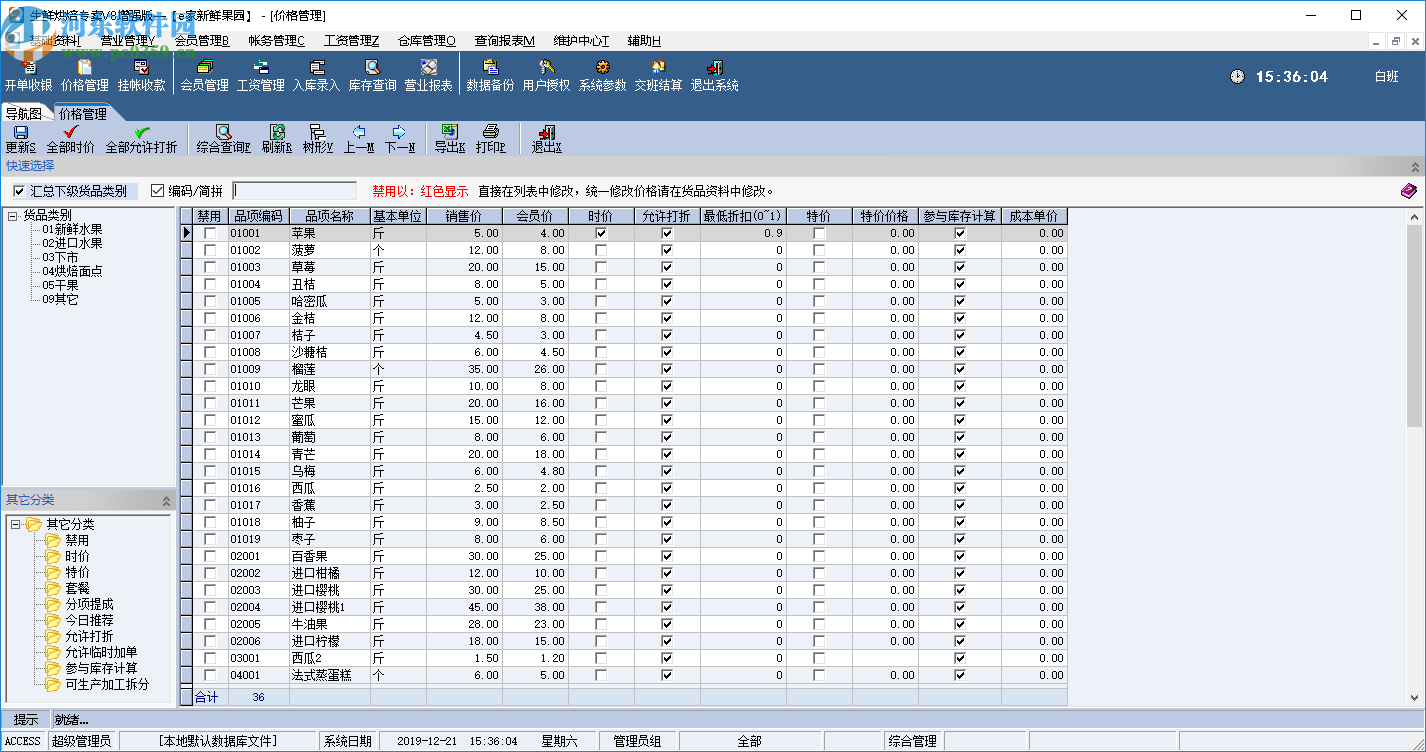1426x752 pixels.
Task: Uncheck the 编码/简拼 checkbox
Action: click(x=157, y=191)
